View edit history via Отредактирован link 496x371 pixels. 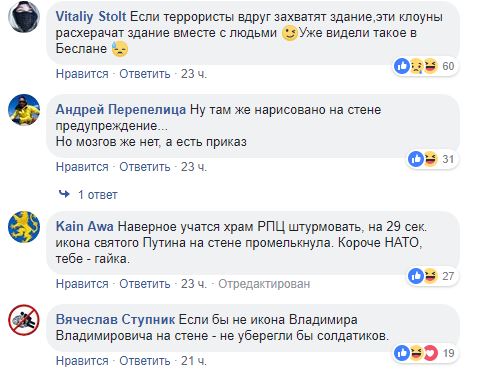(x=264, y=284)
